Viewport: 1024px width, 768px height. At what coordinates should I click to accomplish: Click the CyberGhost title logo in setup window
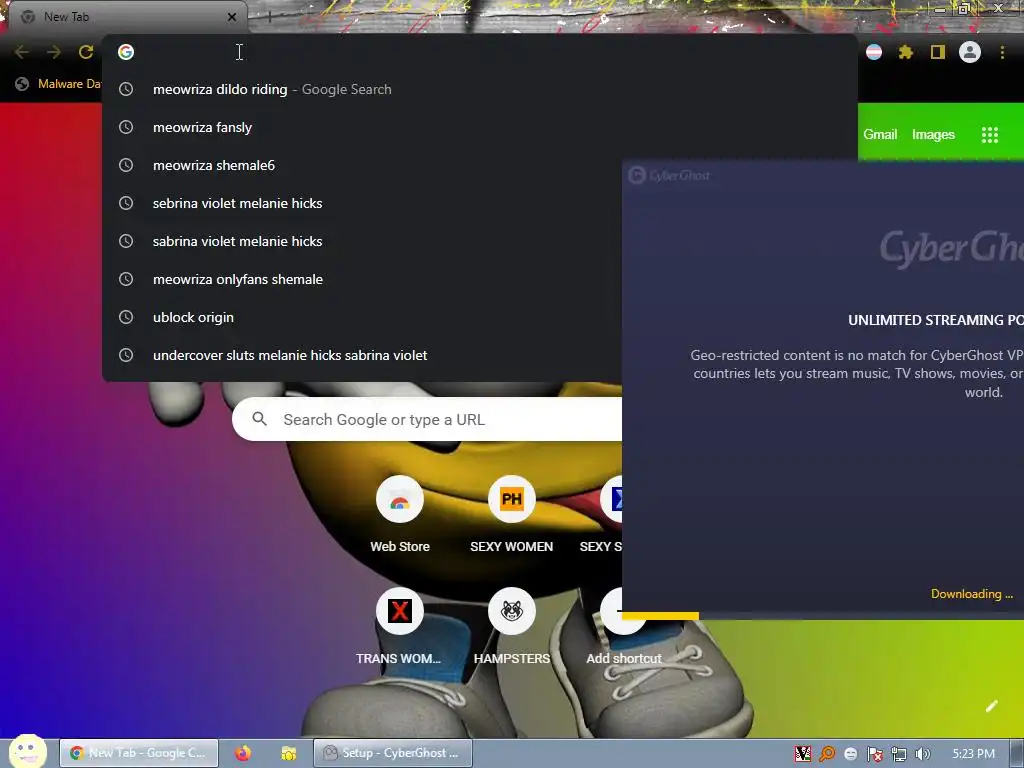pyautogui.click(x=669, y=175)
